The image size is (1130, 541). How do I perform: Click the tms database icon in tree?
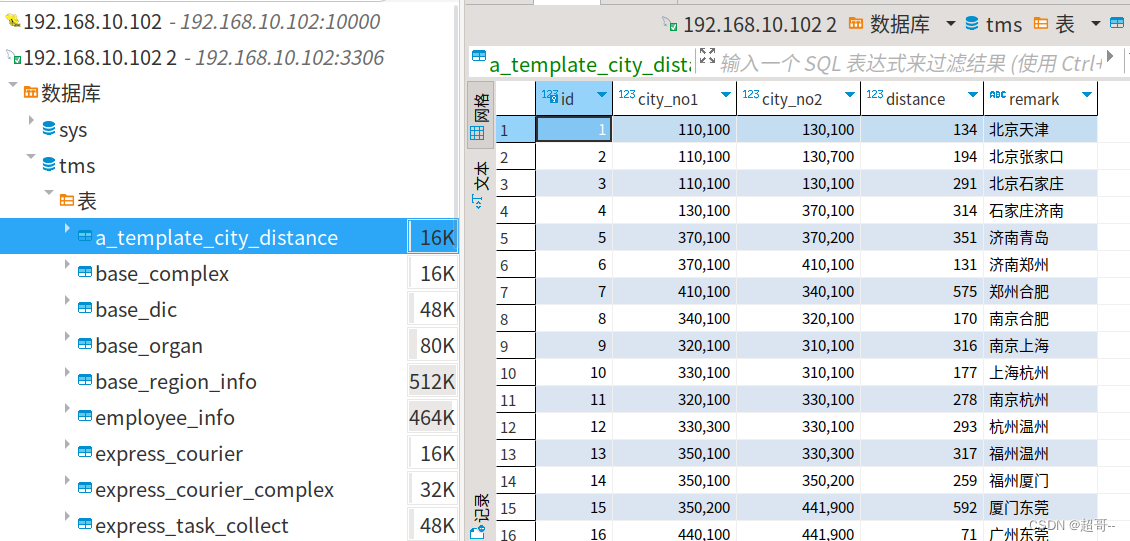pyautogui.click(x=49, y=164)
